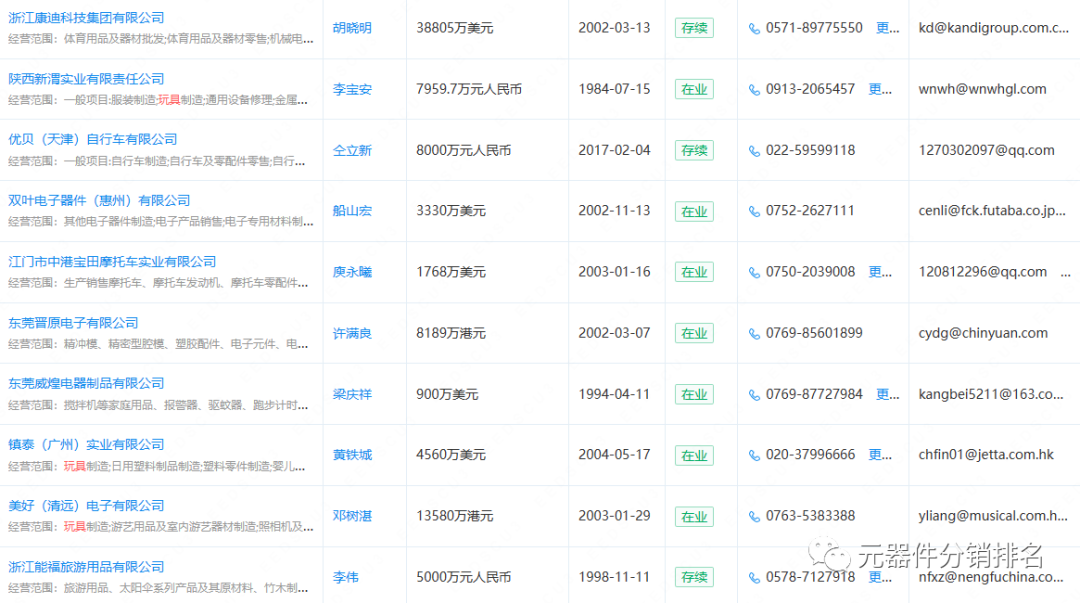Select email kd@kandigroup.com.c...
Screen dimensions: 1080x603
(993, 28)
